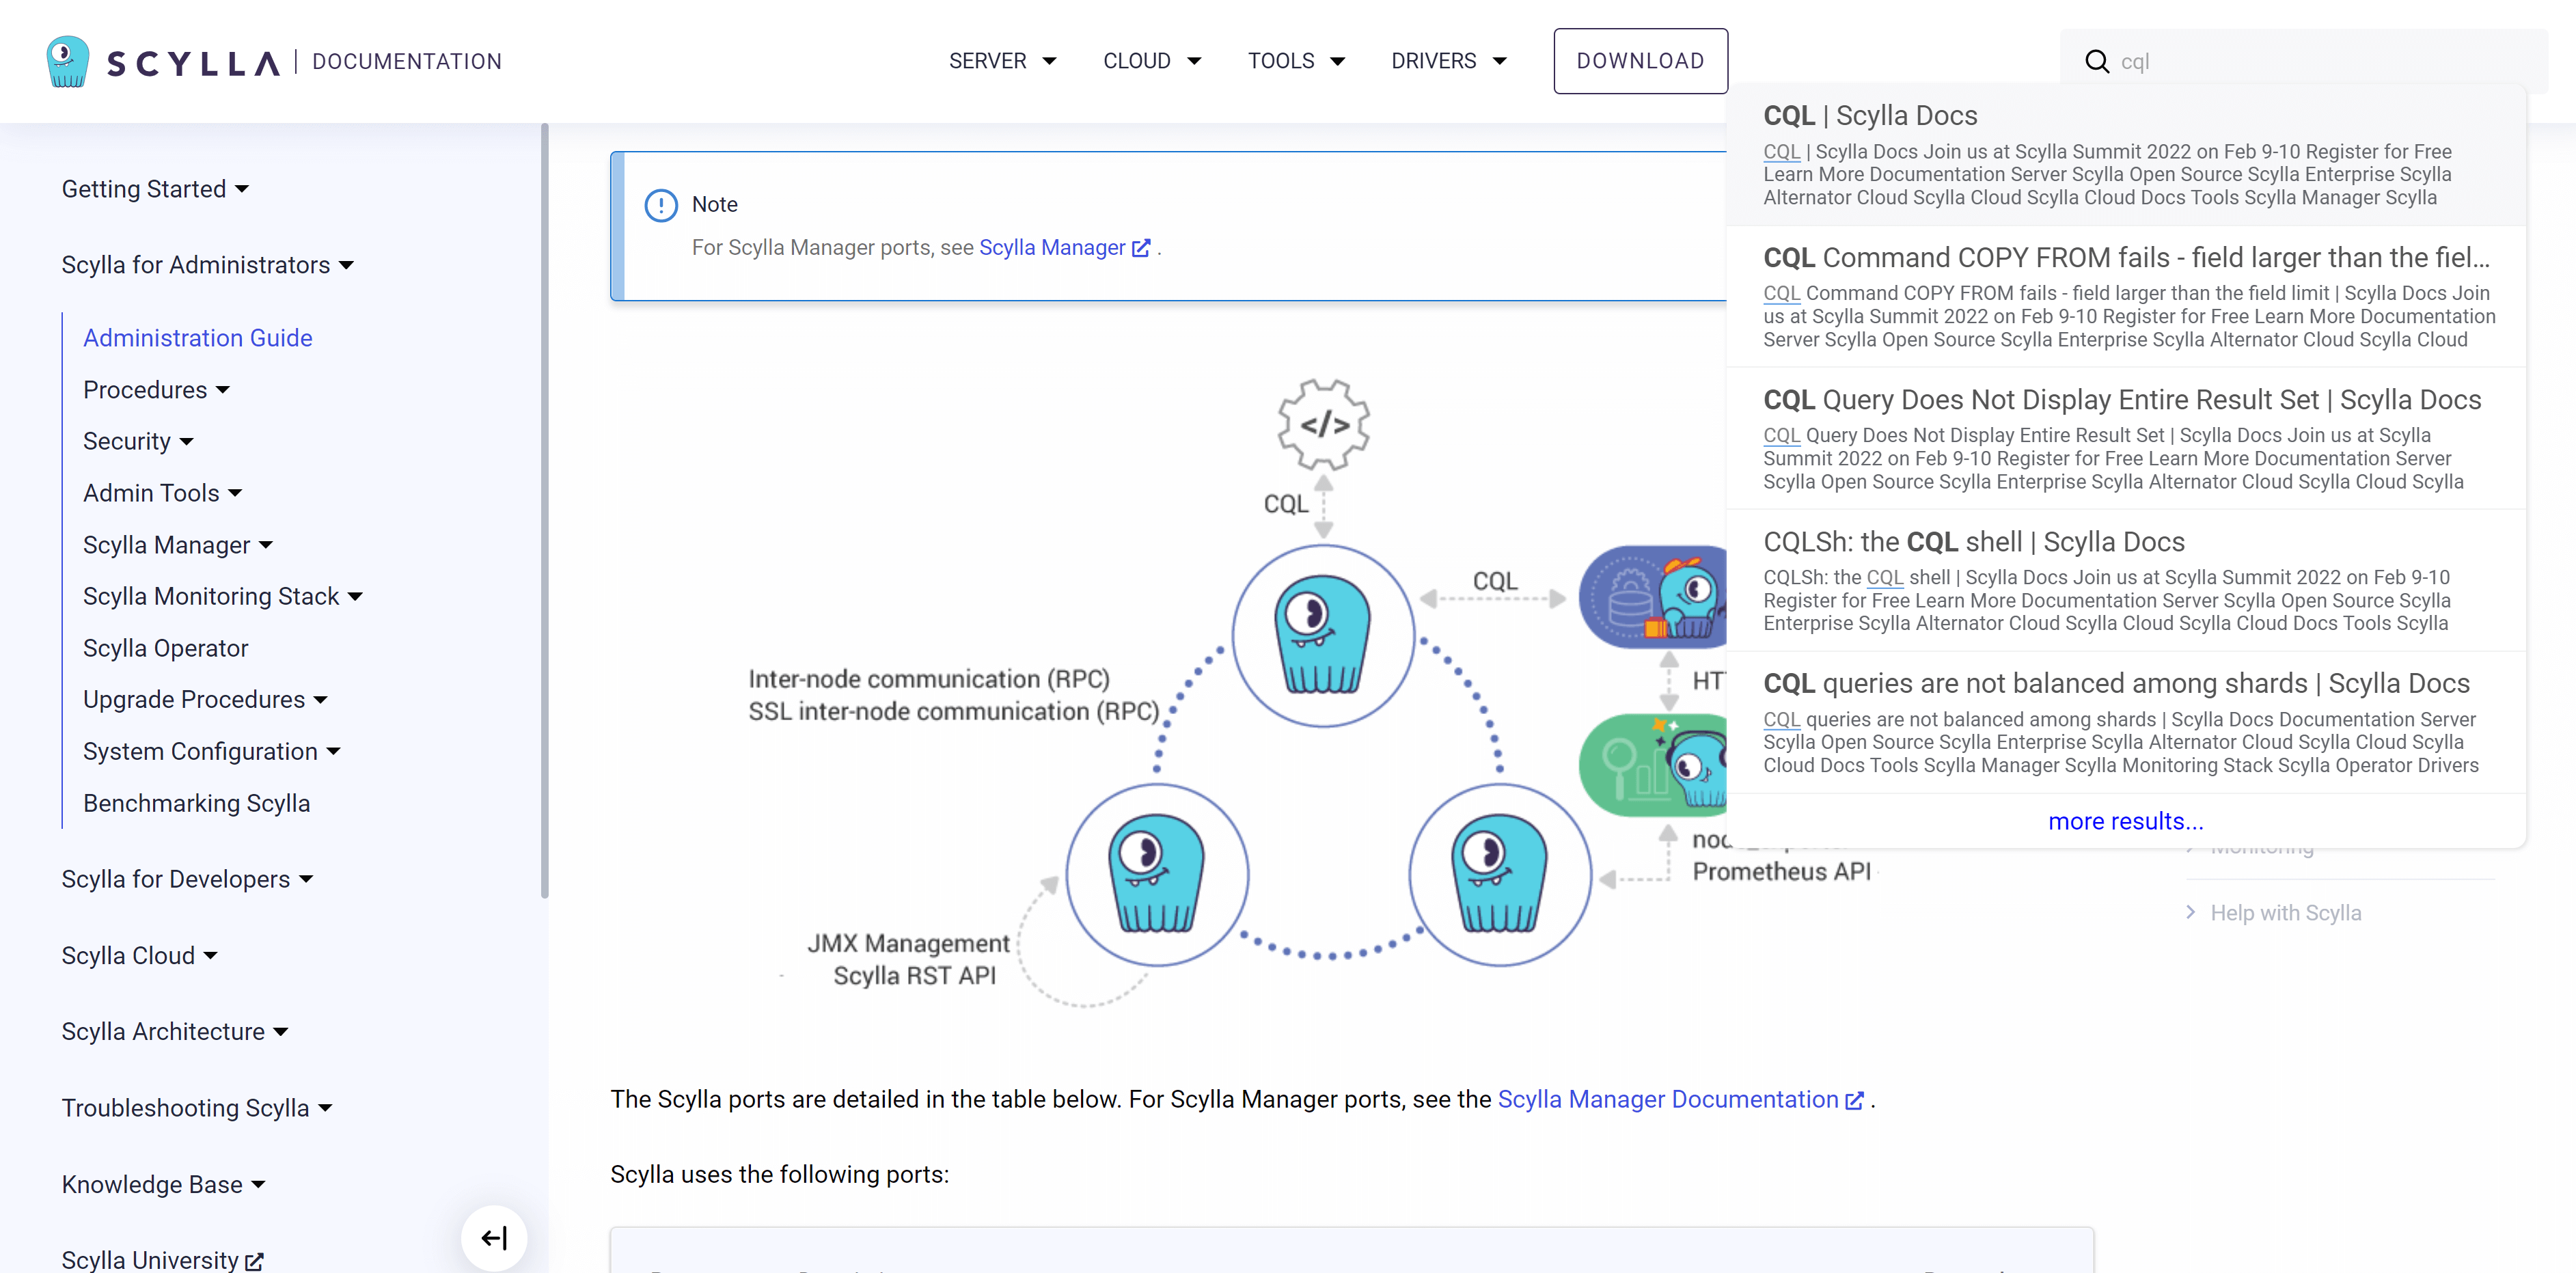Open Scylla University external link

coord(162,1260)
